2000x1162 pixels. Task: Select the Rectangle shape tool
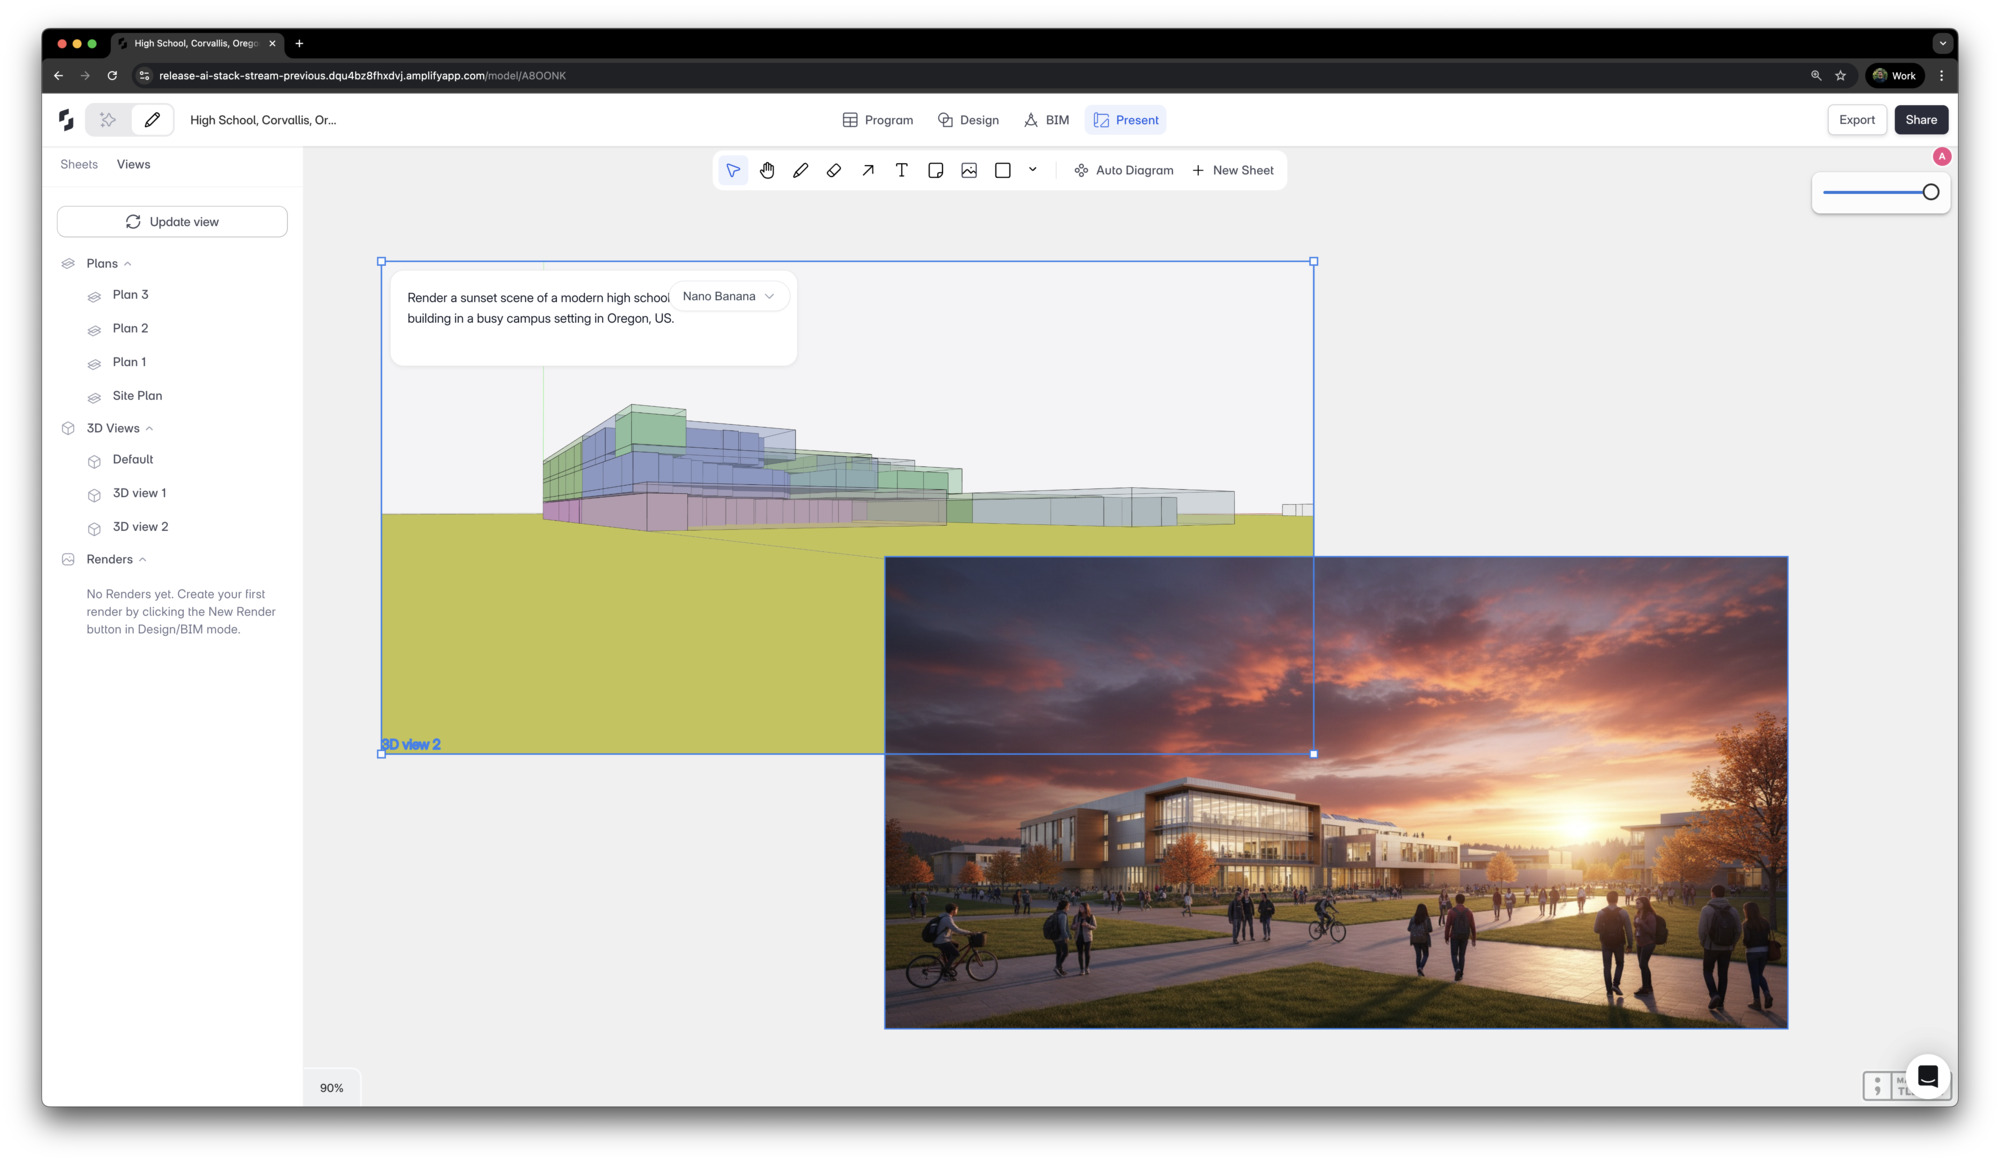click(x=1002, y=170)
